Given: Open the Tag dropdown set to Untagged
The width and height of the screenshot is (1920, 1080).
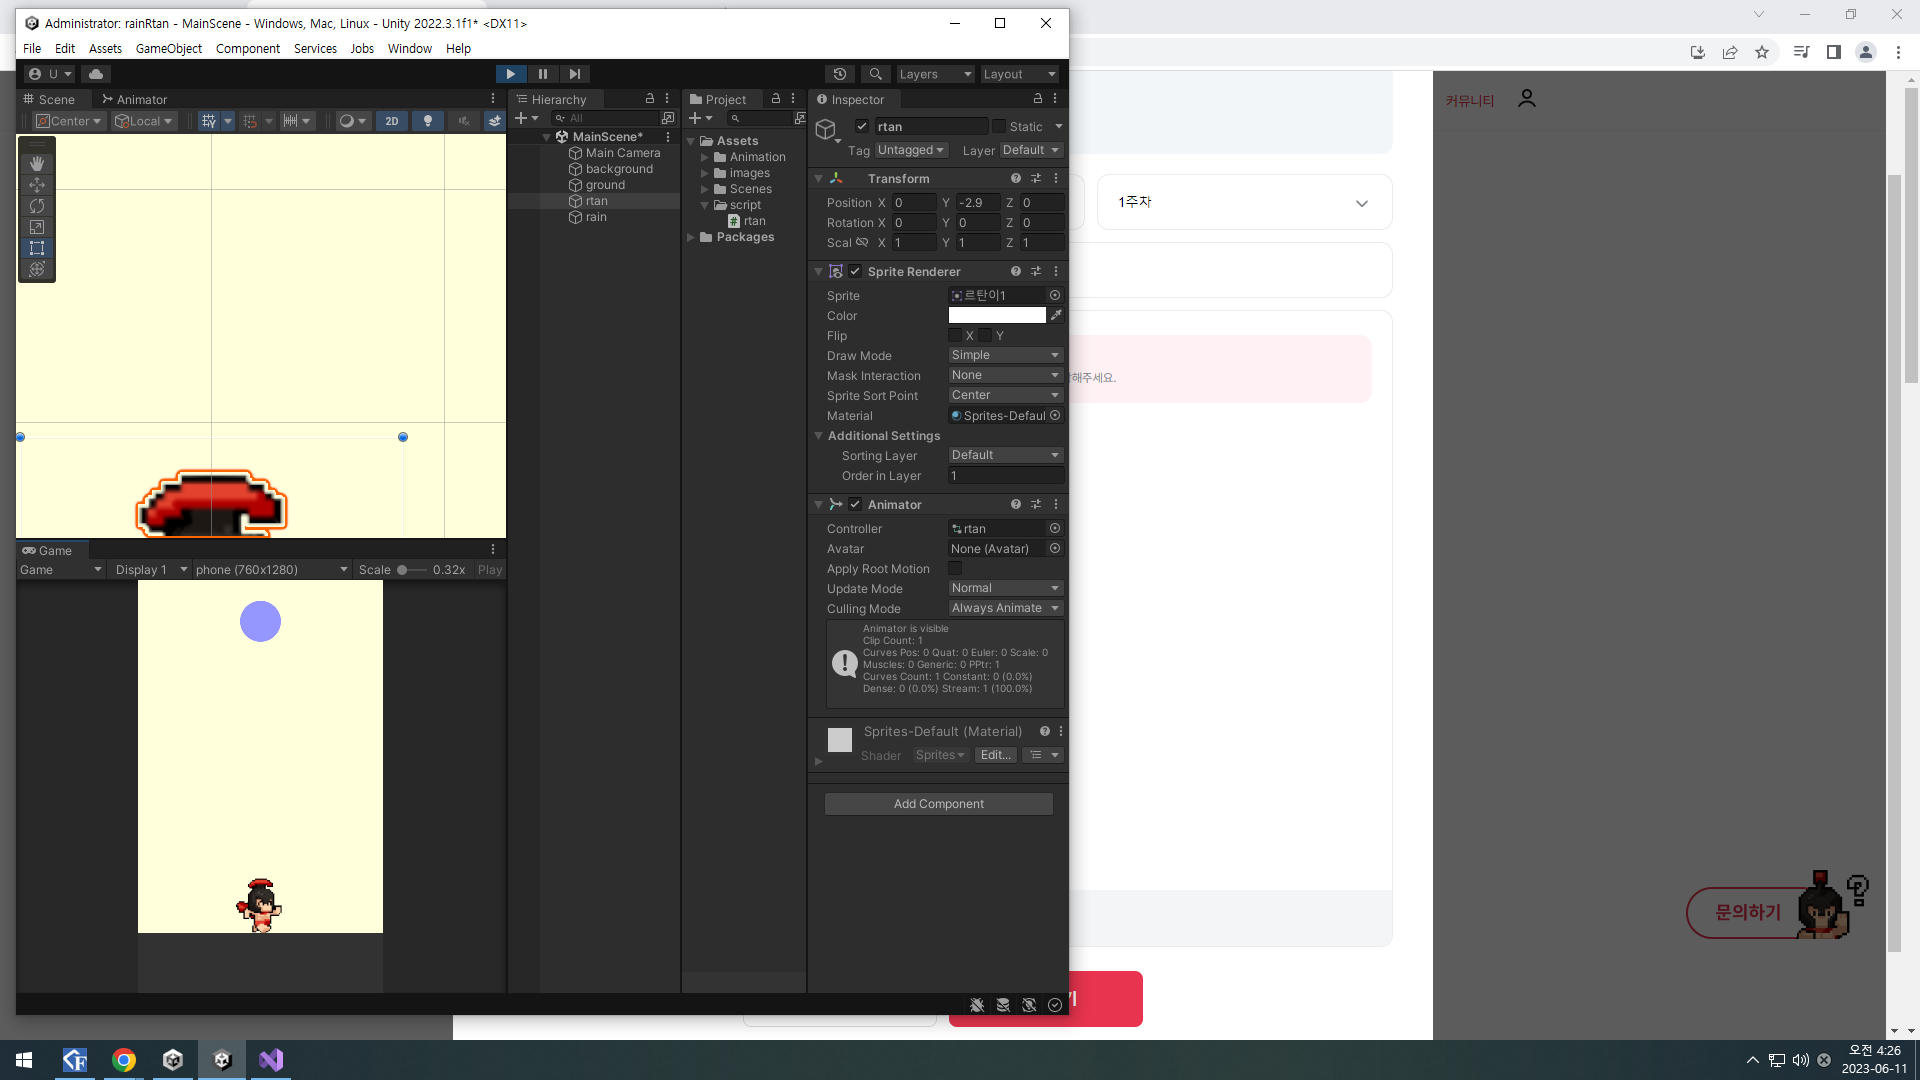Looking at the screenshot, I should pyautogui.click(x=911, y=150).
